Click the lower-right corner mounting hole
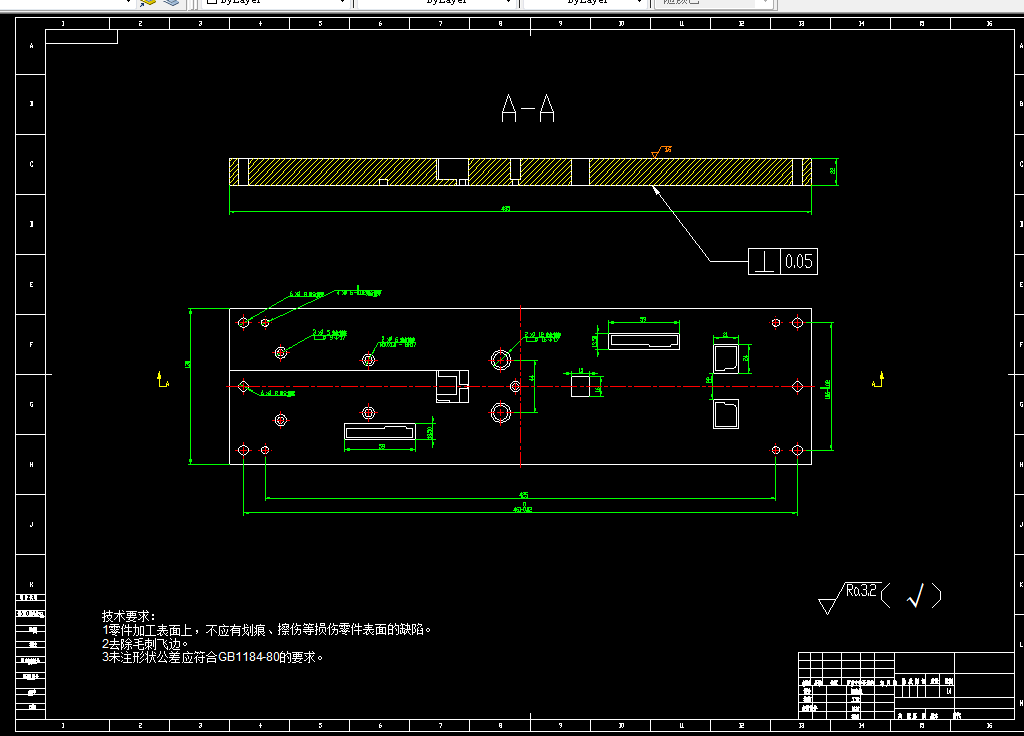Screen dimensions: 1024x736 (x=797, y=450)
